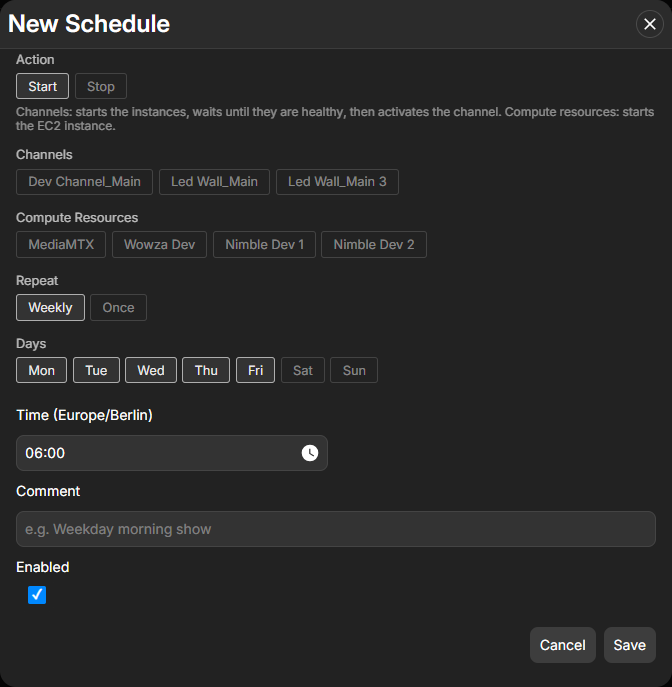Click the 06:00 time field

click(172, 453)
